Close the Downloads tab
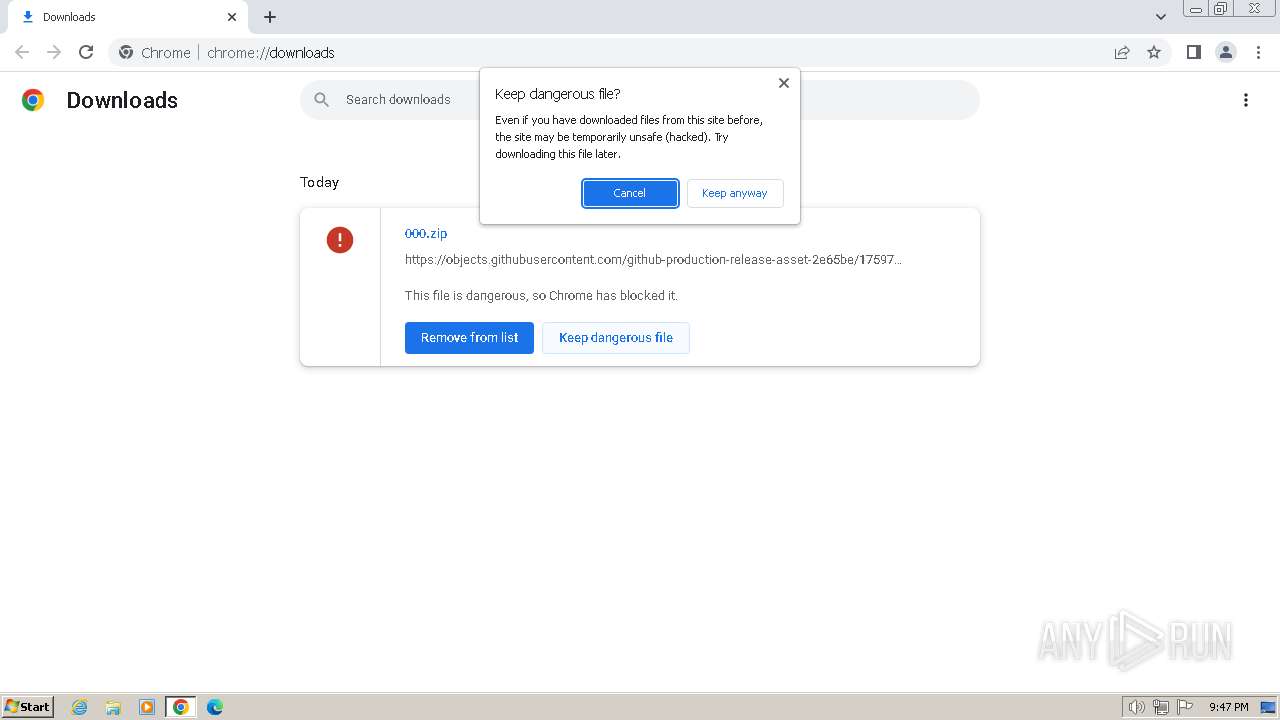Image resolution: width=1280 pixels, height=720 pixels. point(232,17)
